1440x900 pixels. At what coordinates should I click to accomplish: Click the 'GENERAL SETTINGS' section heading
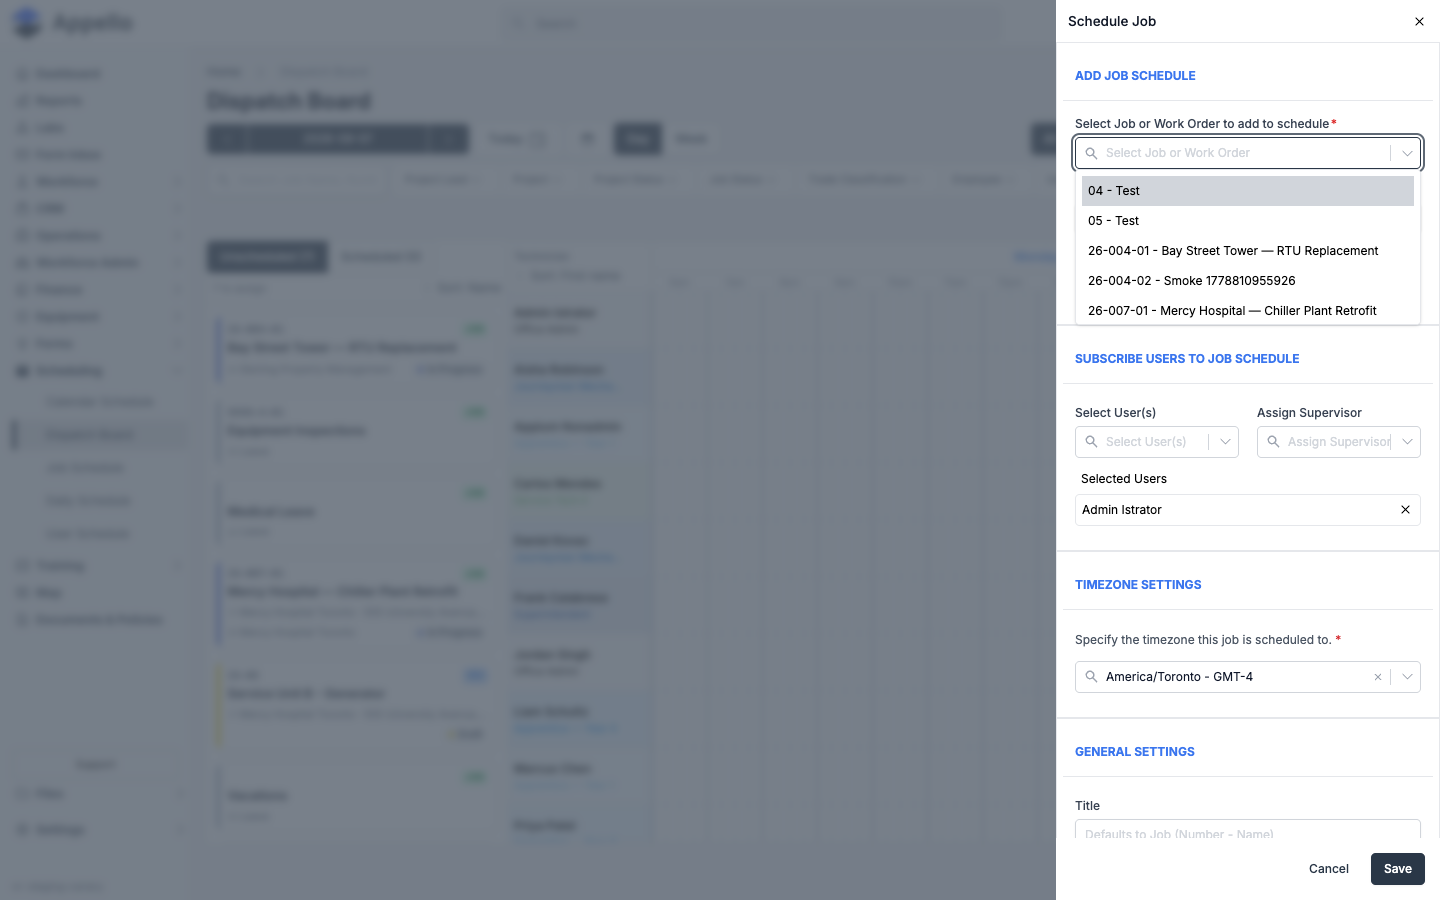coord(1135,752)
